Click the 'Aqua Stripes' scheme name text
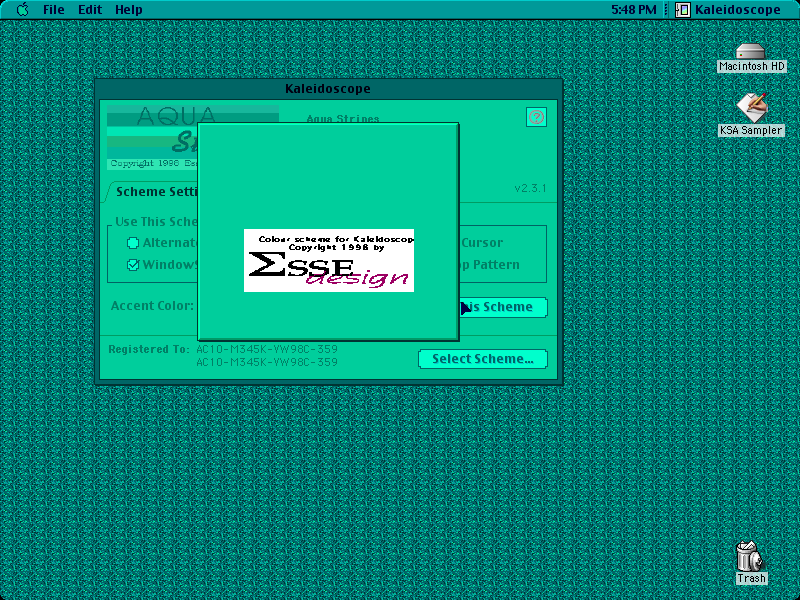Screen dimensions: 800x600 [343, 118]
